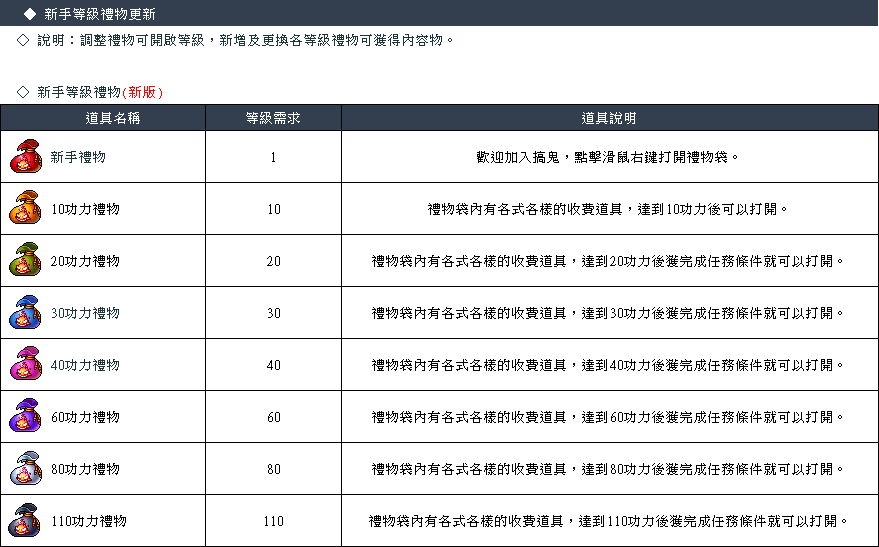Click the description mentioning 達到80功力後
The width and height of the screenshot is (879, 547).
click(608, 469)
